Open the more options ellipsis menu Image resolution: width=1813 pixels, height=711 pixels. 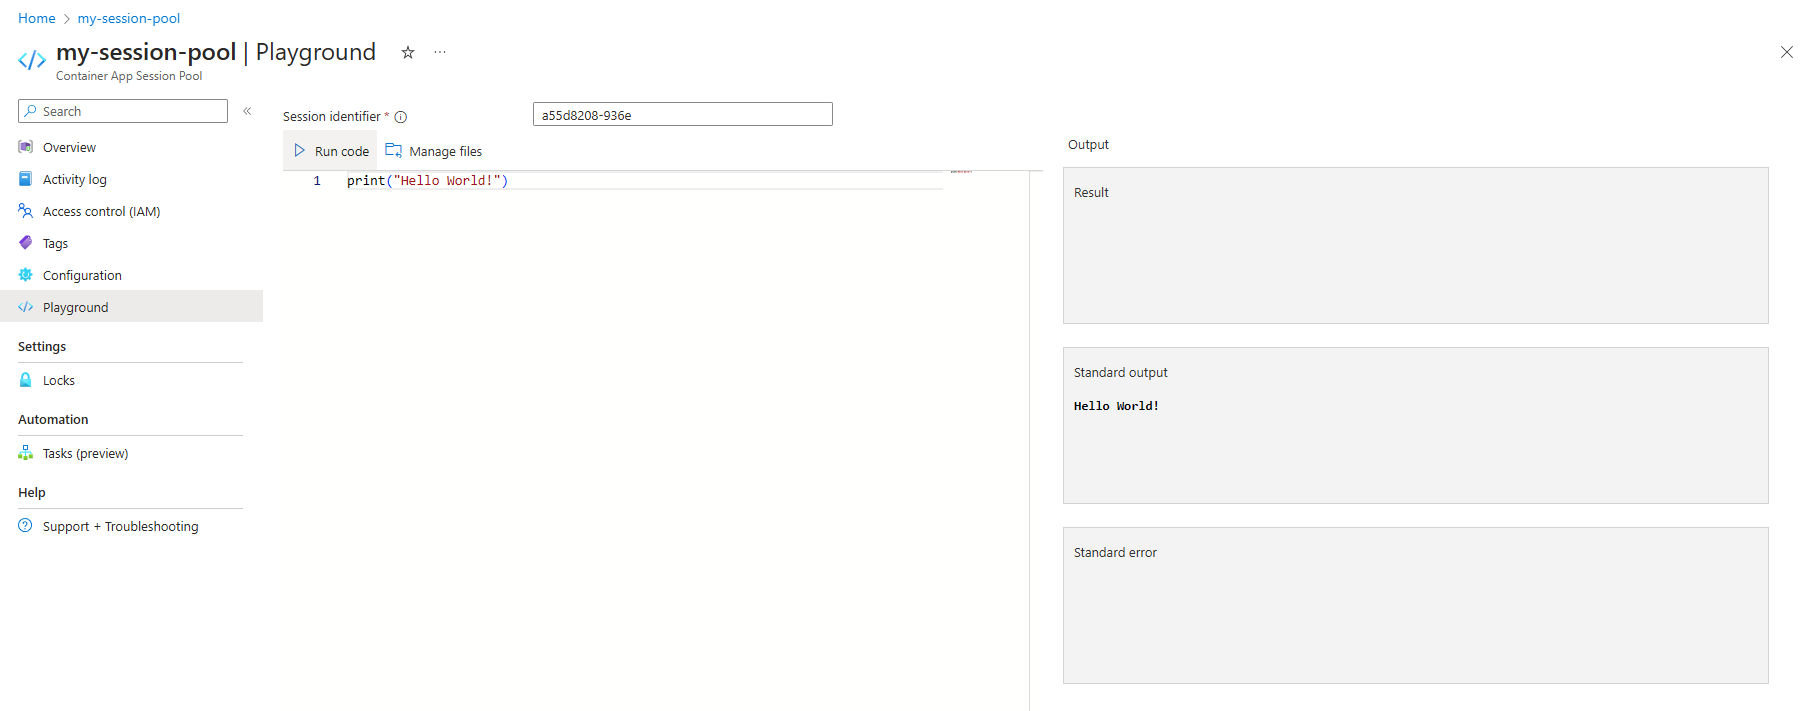[440, 52]
